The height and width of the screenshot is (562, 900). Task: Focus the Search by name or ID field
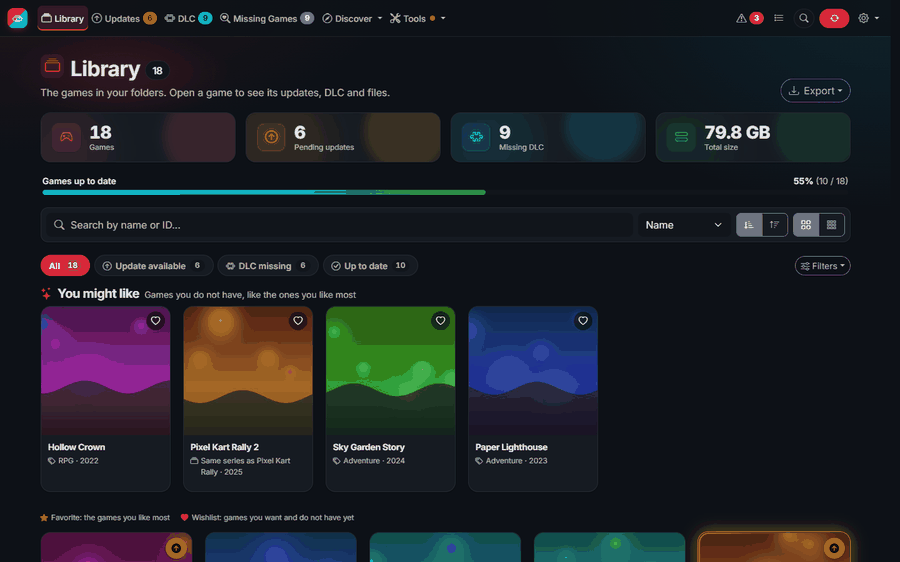coord(339,225)
